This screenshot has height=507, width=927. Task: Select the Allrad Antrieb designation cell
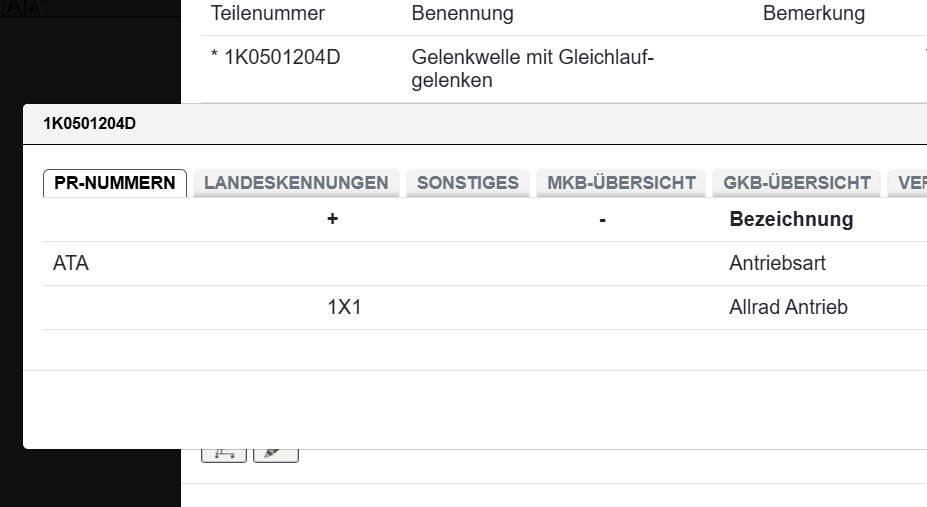coord(788,308)
